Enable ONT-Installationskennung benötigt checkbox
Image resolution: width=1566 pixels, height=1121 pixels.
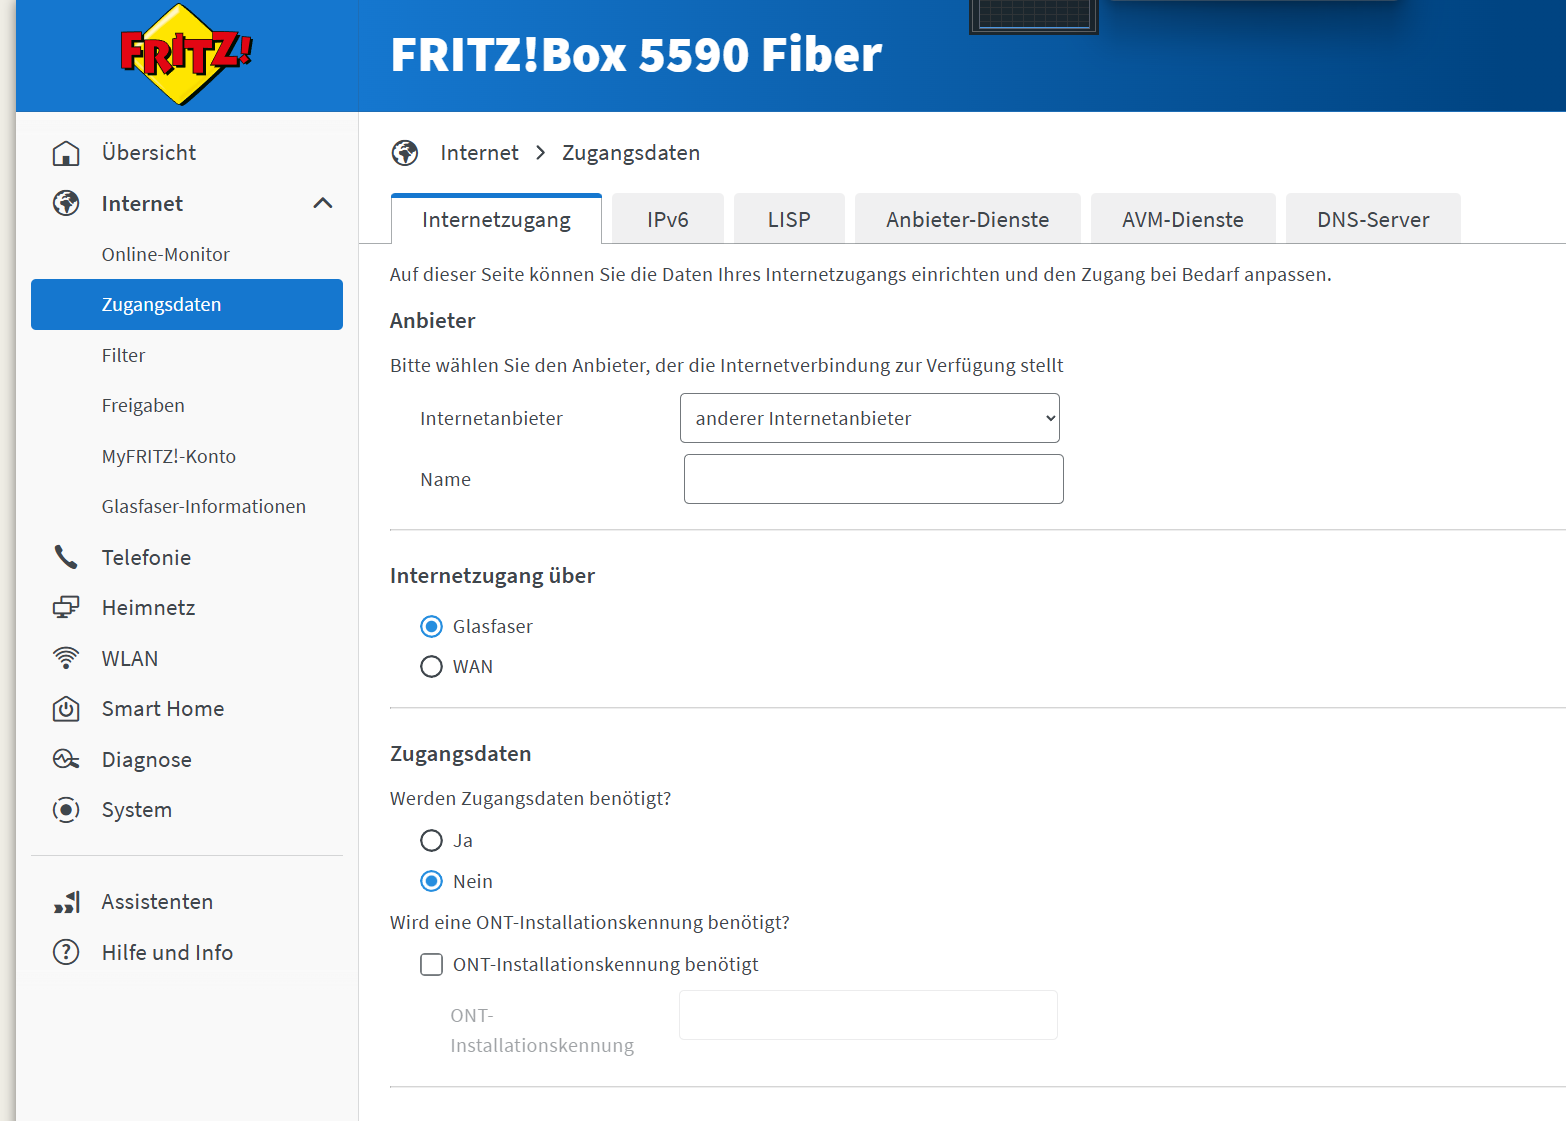(431, 965)
